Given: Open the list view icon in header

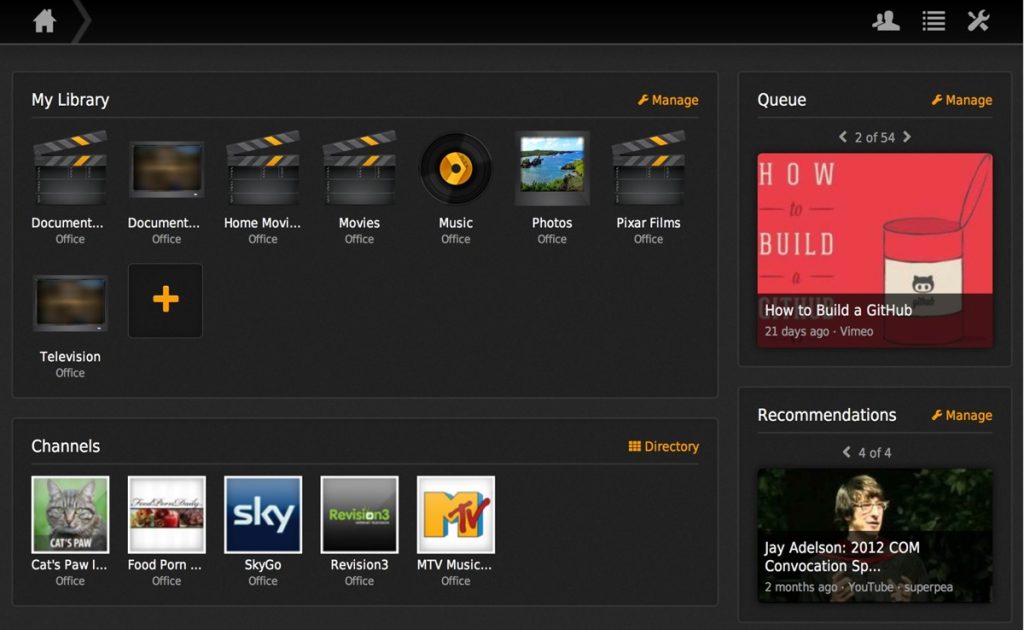Looking at the screenshot, I should 933,21.
